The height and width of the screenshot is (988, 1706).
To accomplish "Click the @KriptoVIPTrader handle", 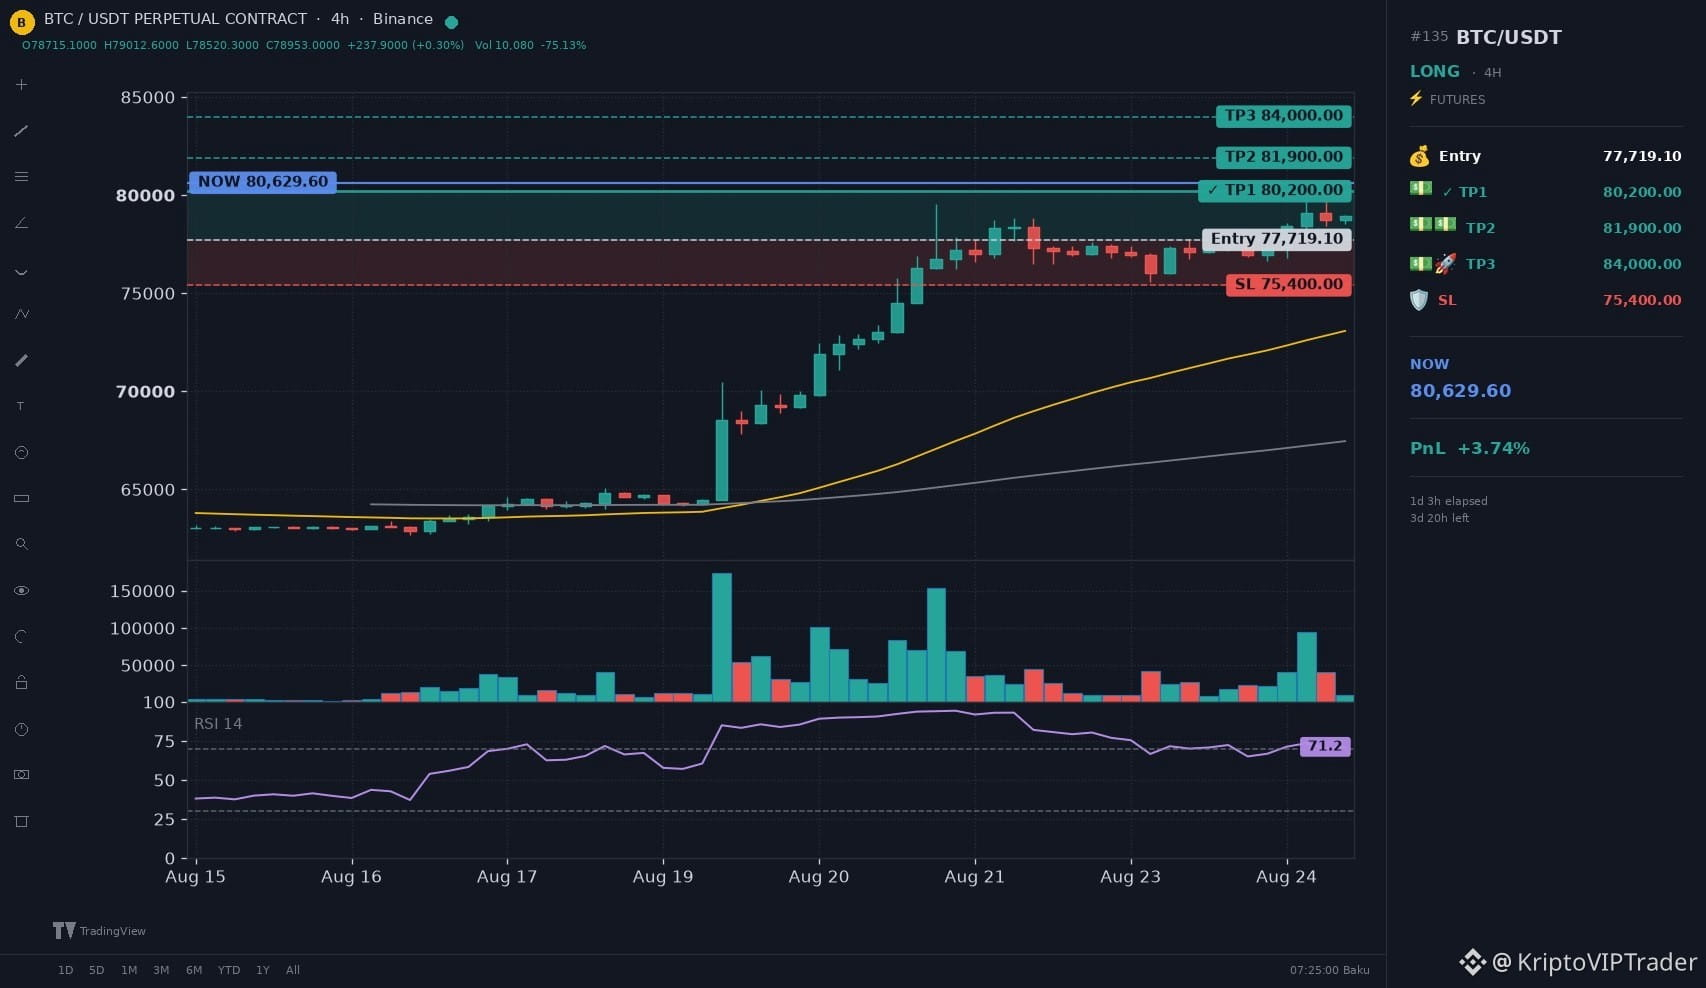I will (x=1594, y=962).
